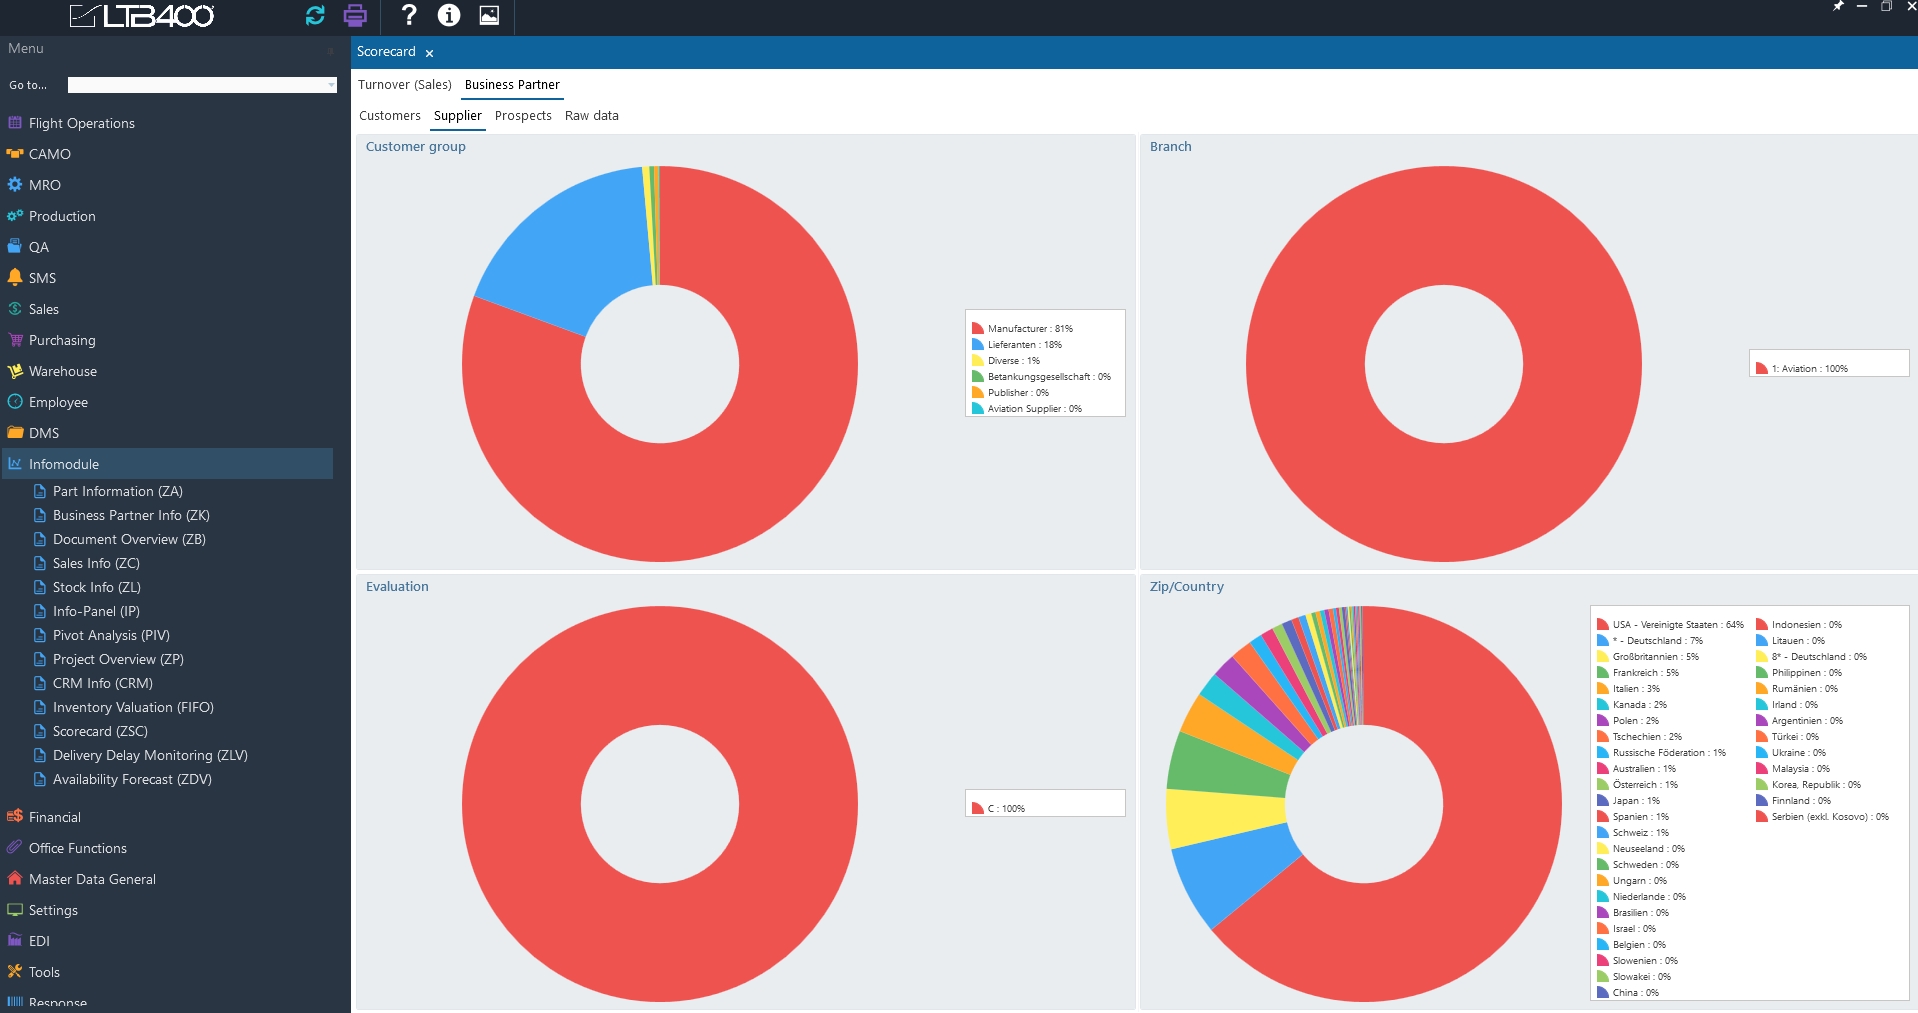1918x1013 pixels.
Task: Close the Scorecard tab
Action: (x=429, y=53)
